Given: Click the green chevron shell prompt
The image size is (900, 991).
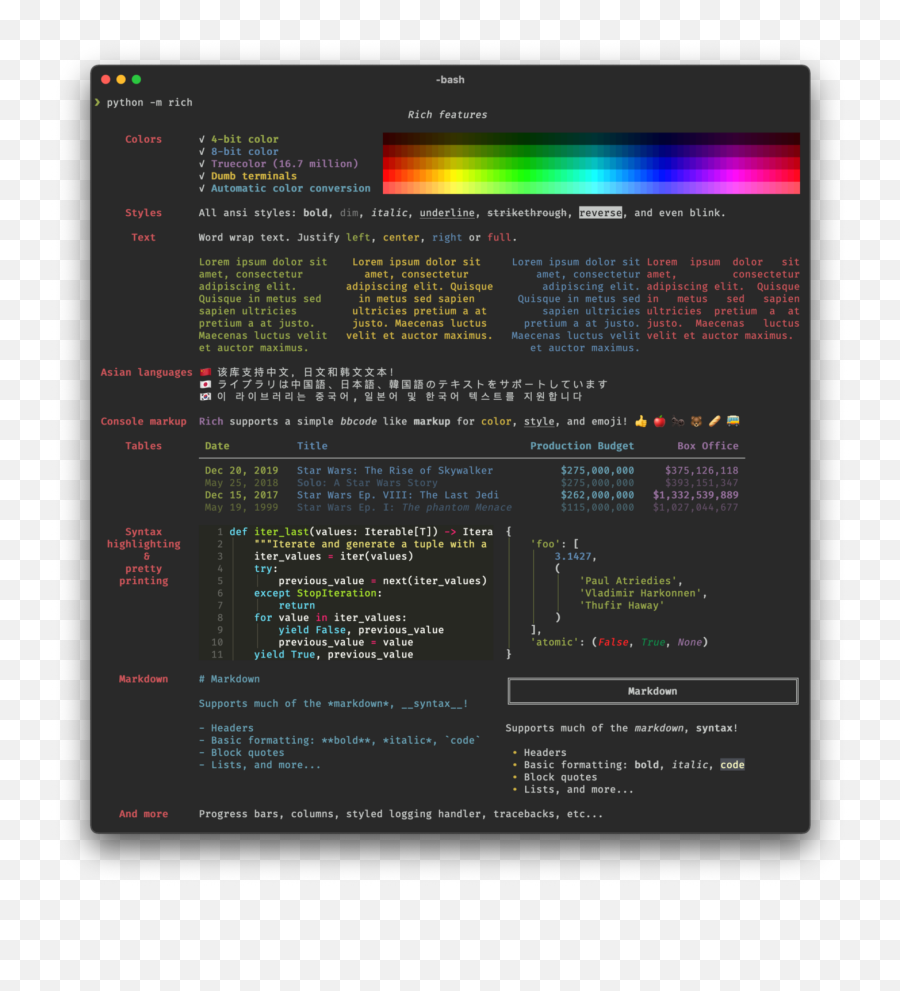Looking at the screenshot, I should pyautogui.click(x=97, y=102).
